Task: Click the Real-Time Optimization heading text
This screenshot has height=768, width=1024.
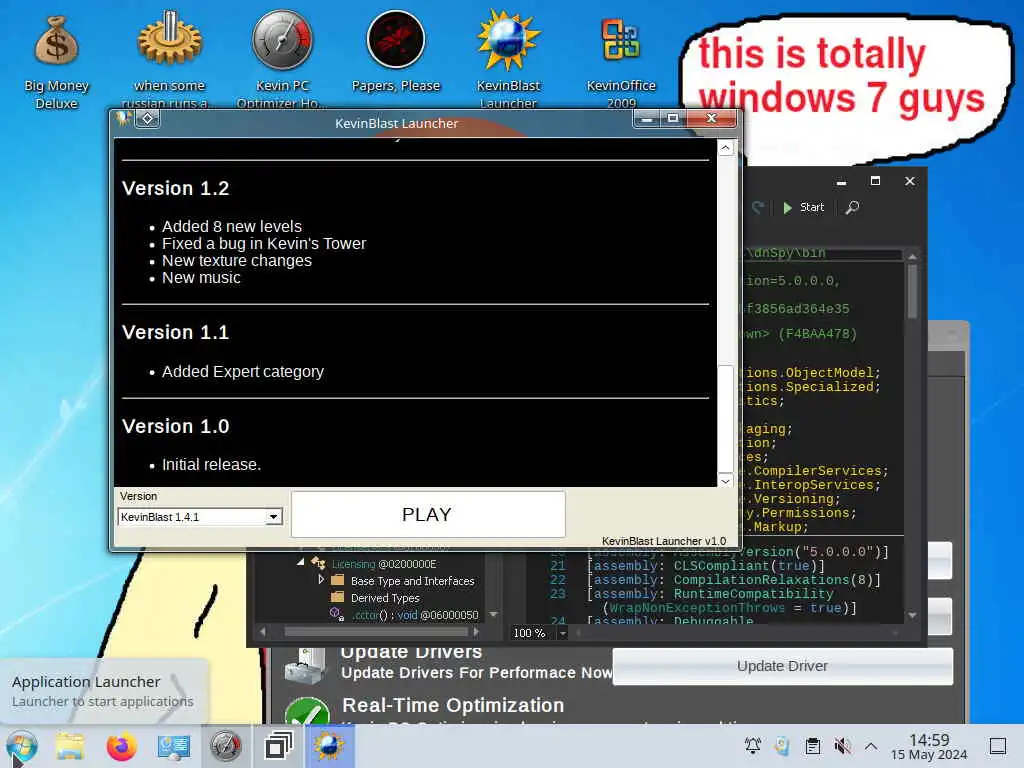Action: point(453,705)
